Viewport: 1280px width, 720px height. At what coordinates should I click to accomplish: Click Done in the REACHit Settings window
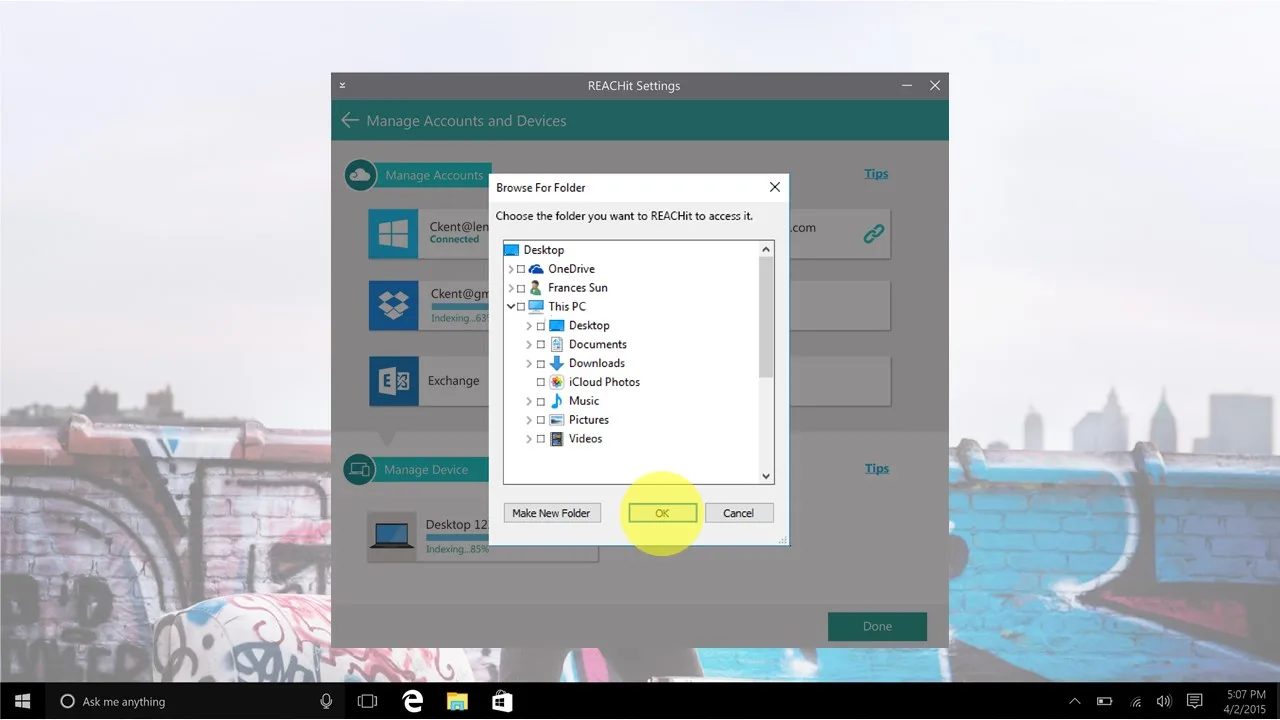coord(877,627)
